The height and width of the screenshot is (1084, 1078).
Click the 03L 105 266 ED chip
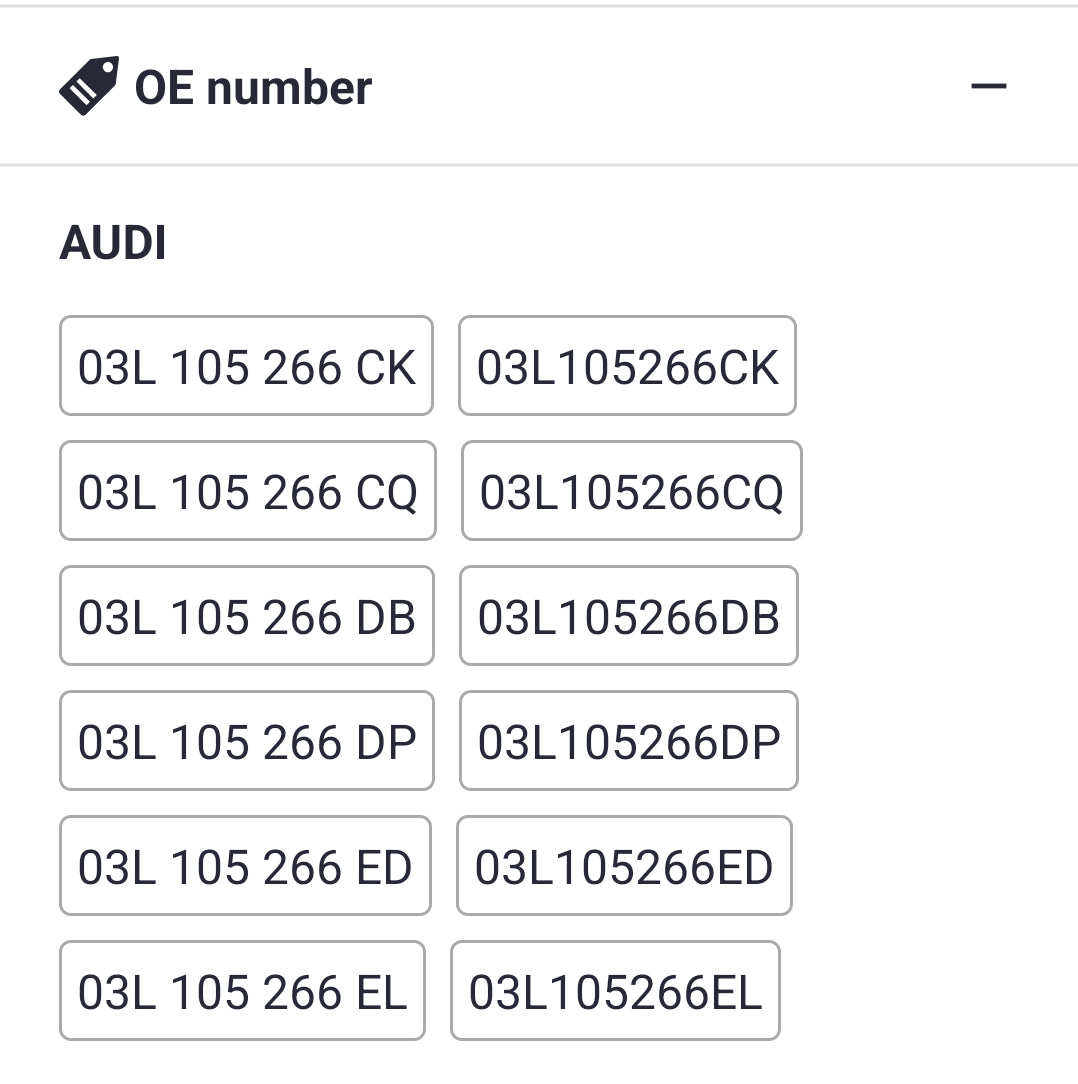[x=245, y=866]
